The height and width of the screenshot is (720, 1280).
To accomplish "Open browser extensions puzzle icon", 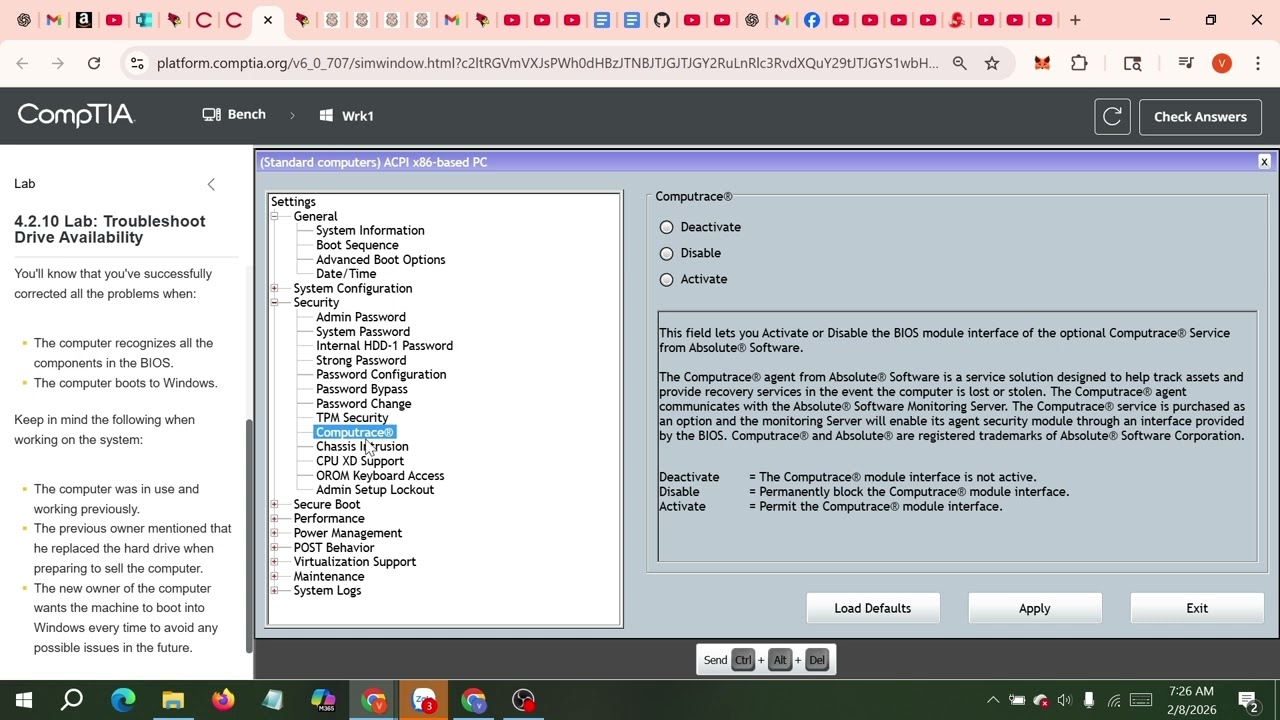I will [1079, 63].
